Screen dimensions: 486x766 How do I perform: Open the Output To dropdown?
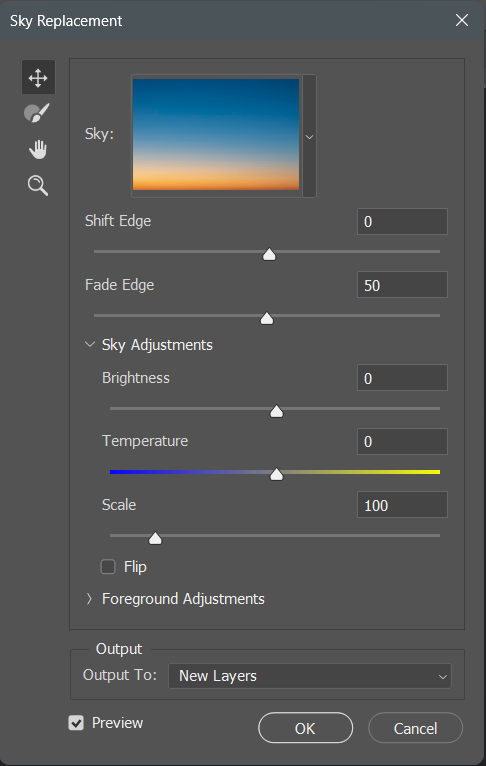pos(310,676)
